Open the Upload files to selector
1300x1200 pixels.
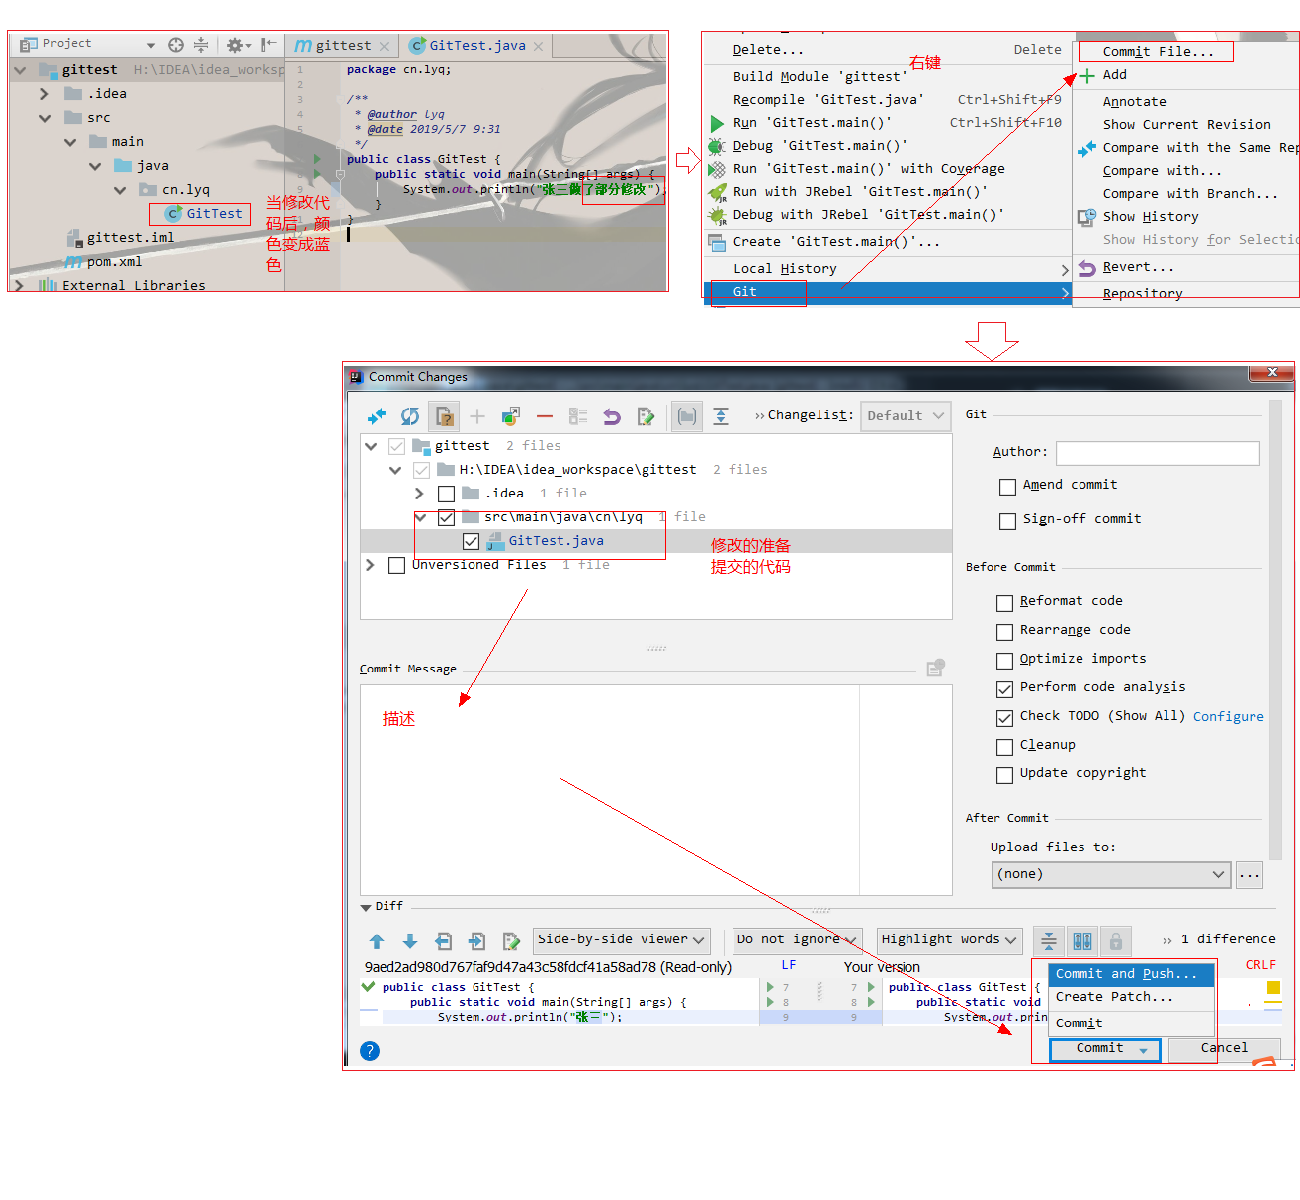pos(1111,874)
